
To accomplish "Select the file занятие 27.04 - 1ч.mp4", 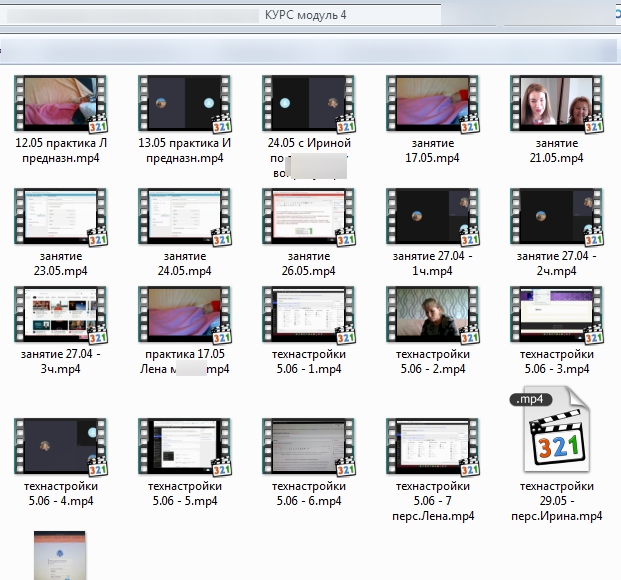I will pos(432,217).
